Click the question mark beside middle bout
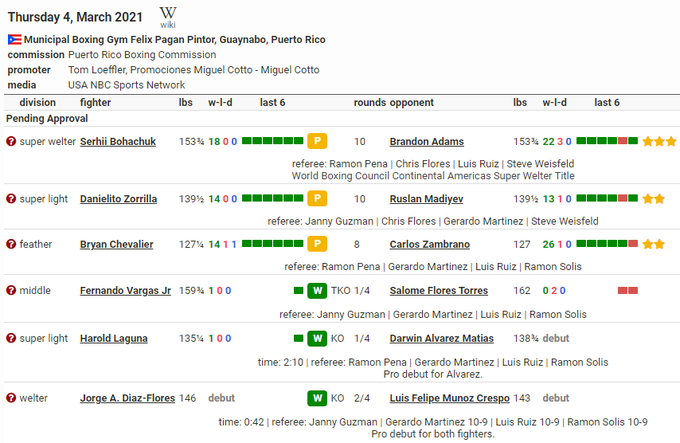680x443 pixels. tap(11, 291)
